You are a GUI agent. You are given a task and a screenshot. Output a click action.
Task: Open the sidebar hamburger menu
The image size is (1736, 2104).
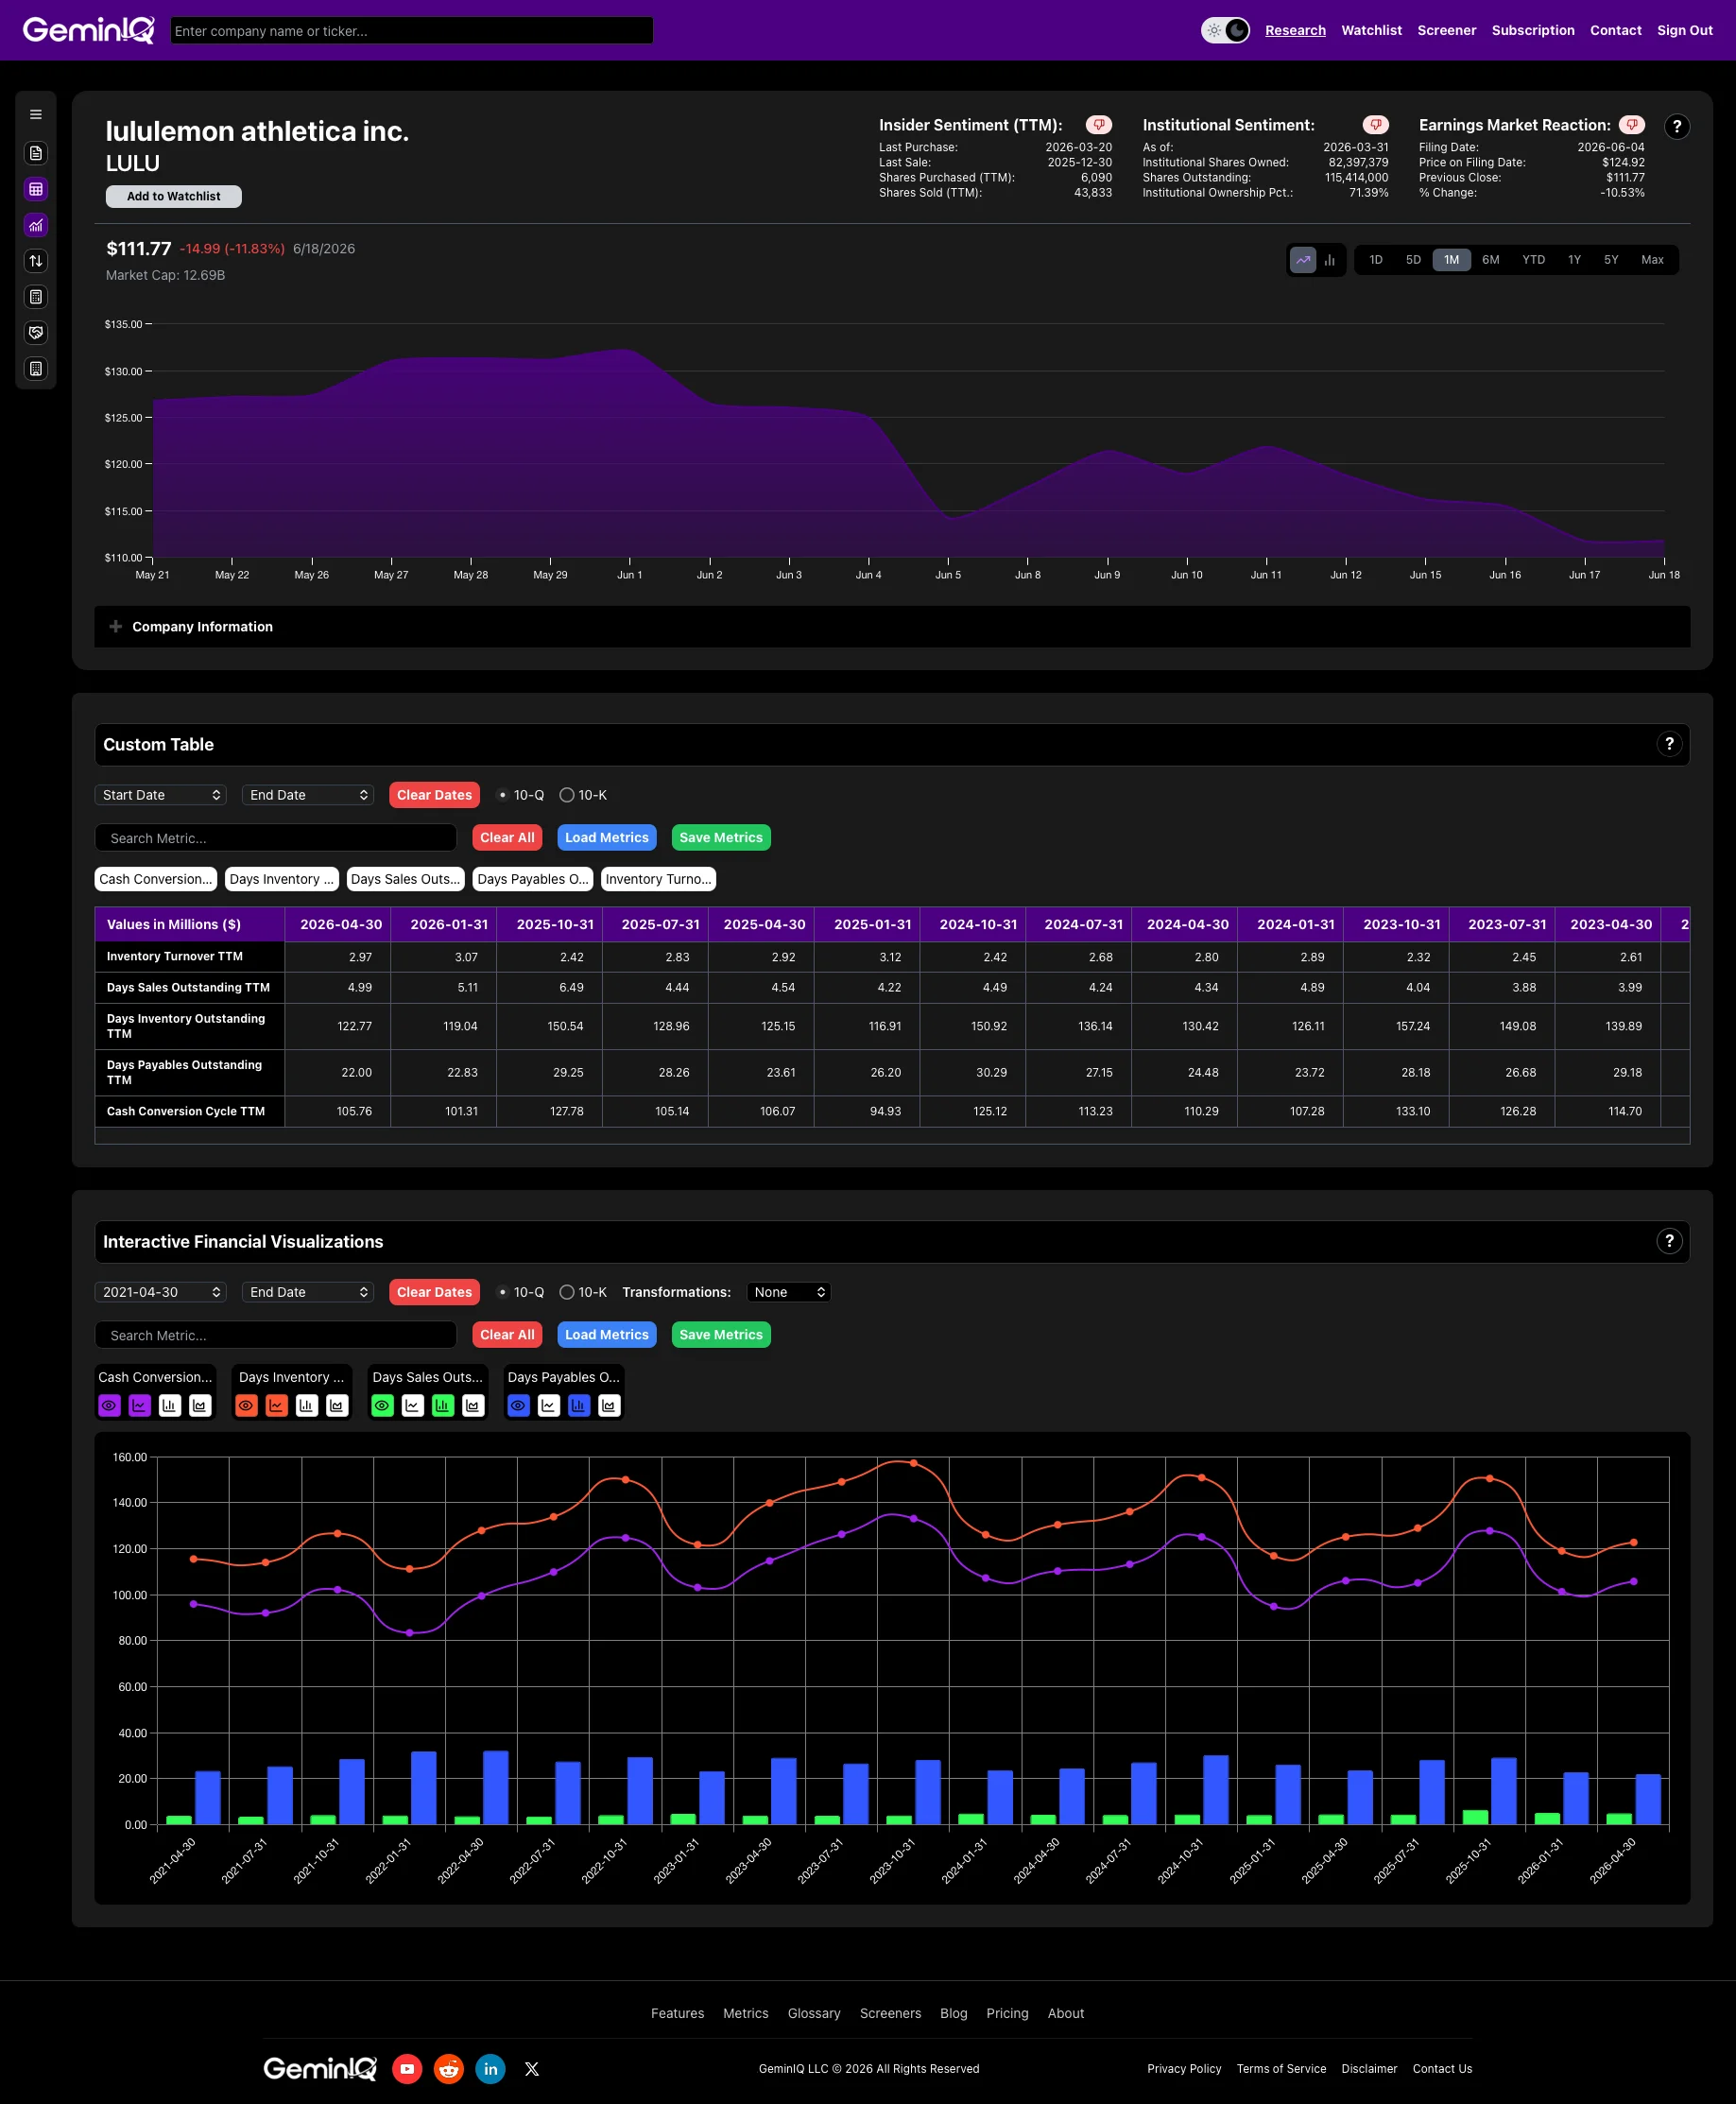[36, 114]
